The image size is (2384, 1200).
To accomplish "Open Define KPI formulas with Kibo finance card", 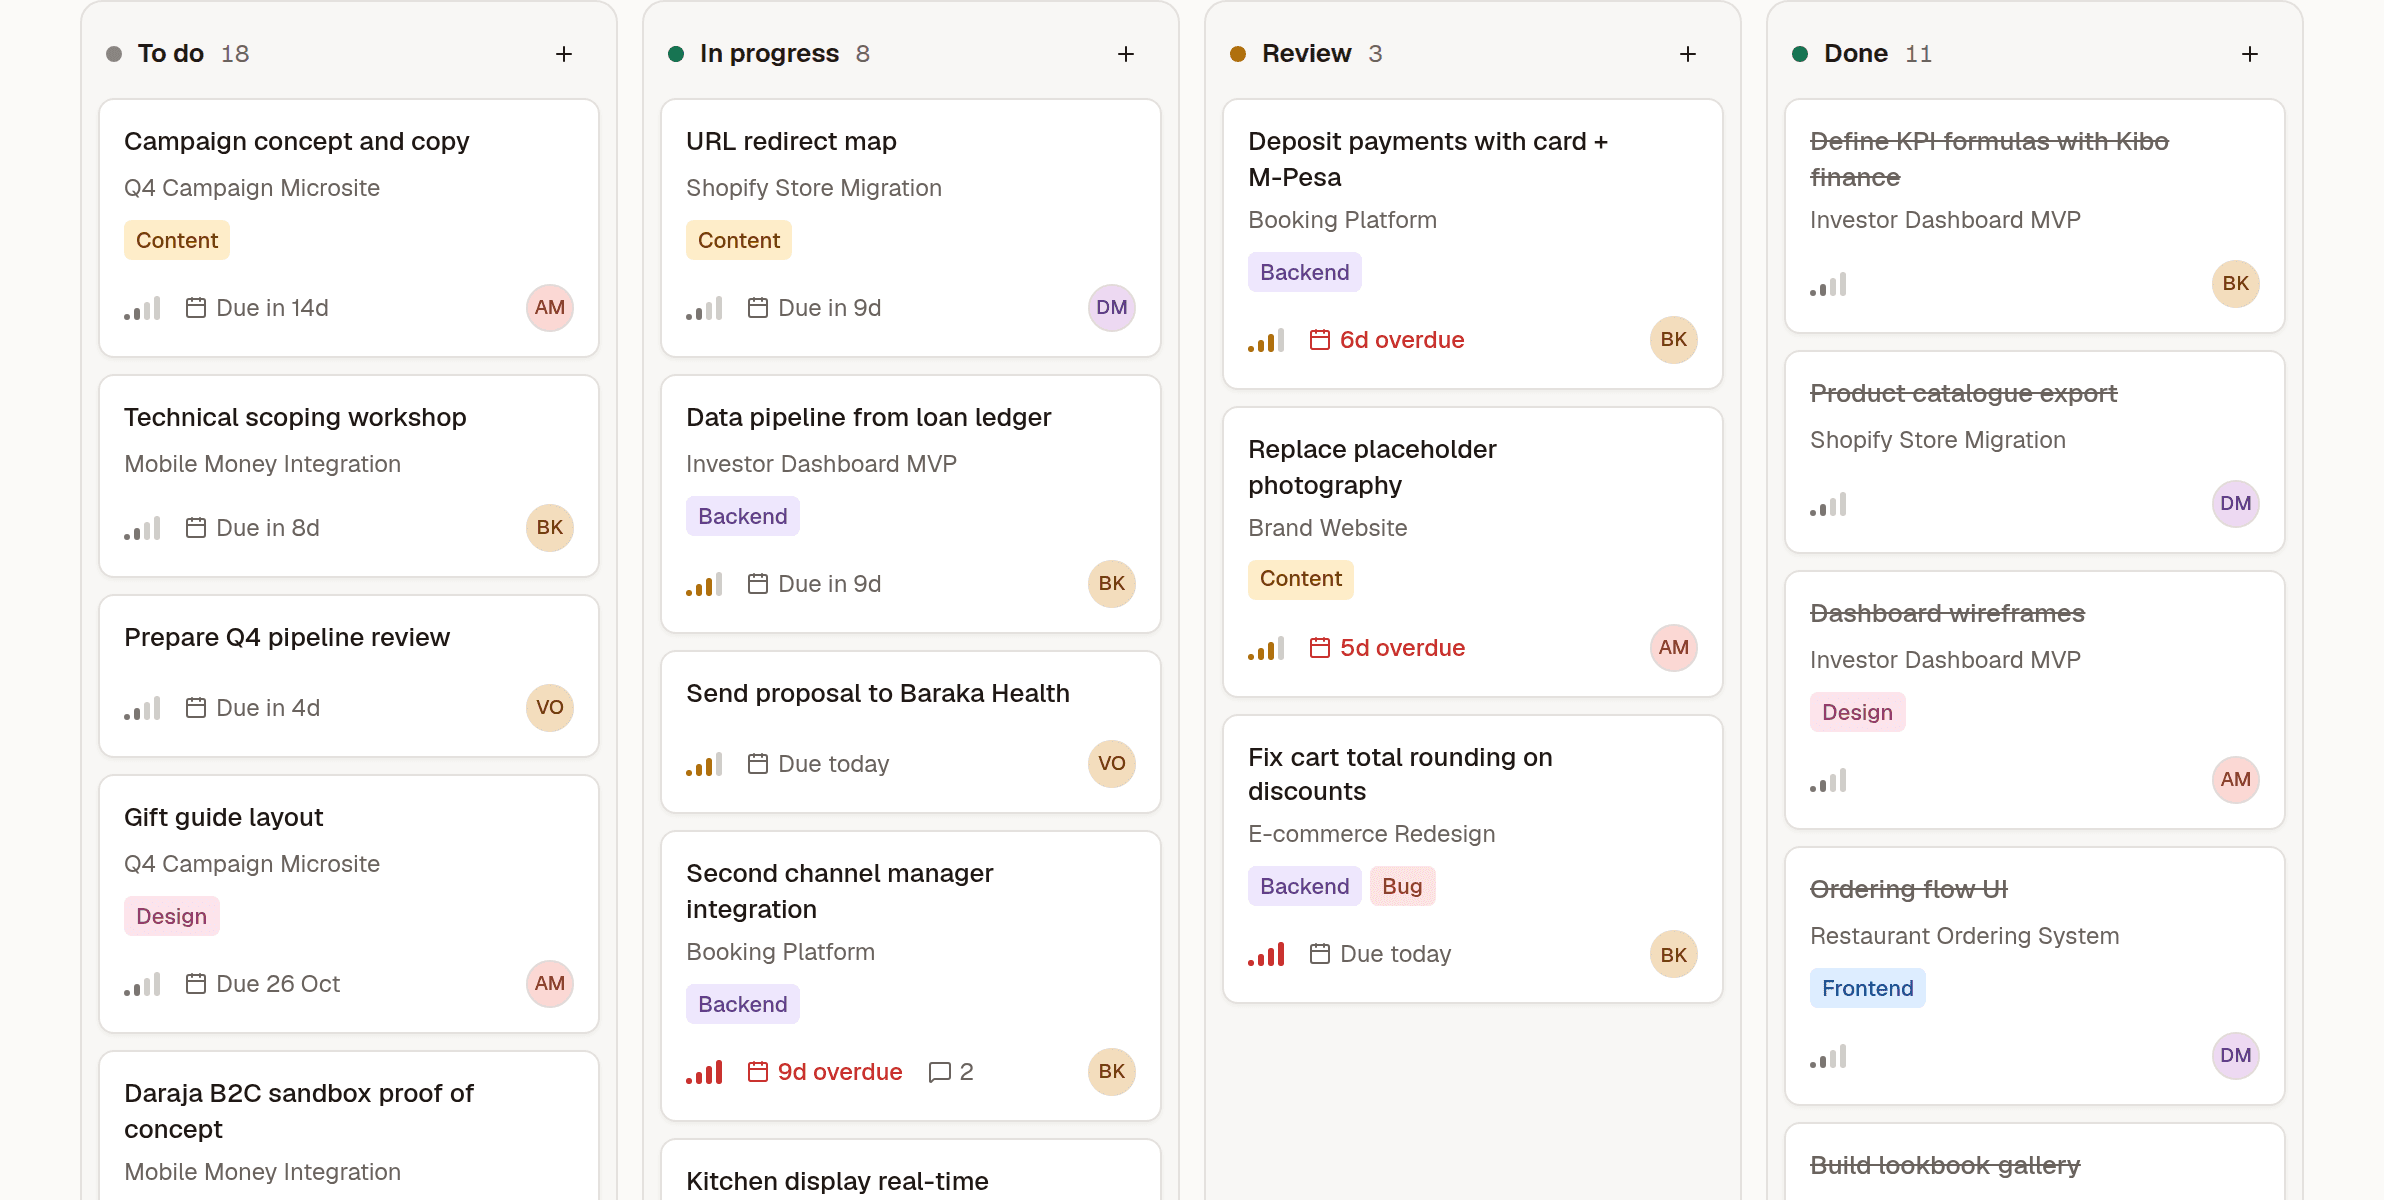I will 2035,216.
